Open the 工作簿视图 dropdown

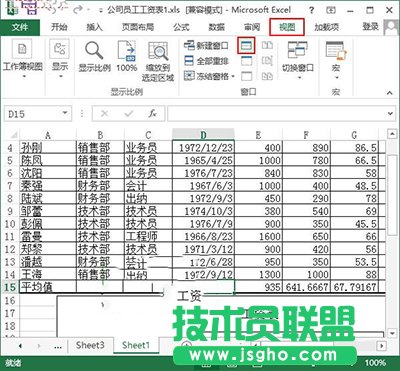click(x=23, y=60)
